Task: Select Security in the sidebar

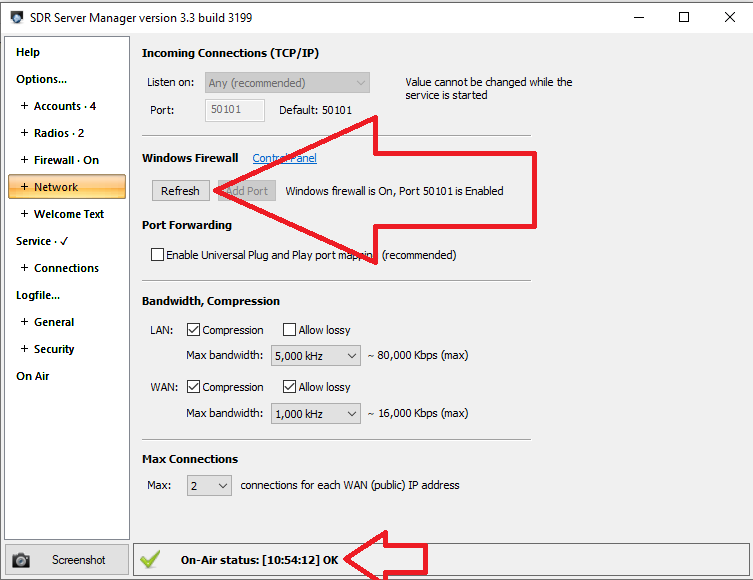Action: pyautogui.click(x=54, y=349)
